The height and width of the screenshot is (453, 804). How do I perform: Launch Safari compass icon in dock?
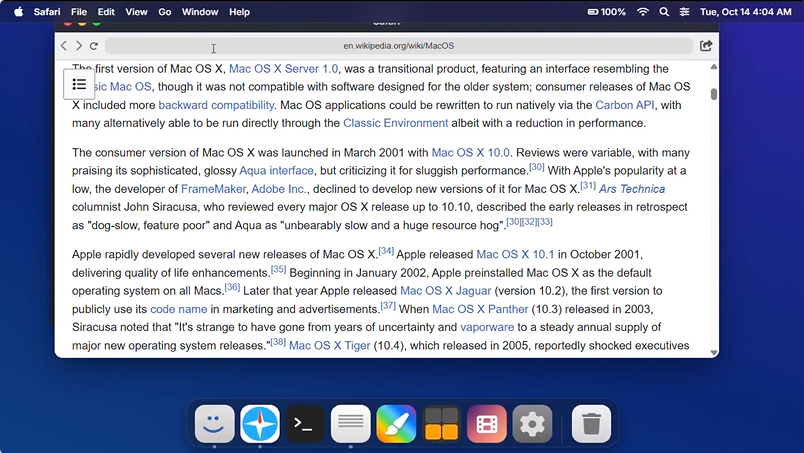click(260, 424)
